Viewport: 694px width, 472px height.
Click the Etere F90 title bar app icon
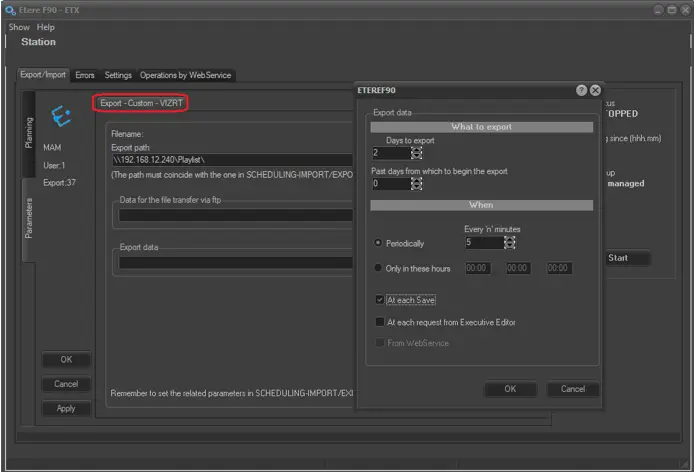coord(10,9)
